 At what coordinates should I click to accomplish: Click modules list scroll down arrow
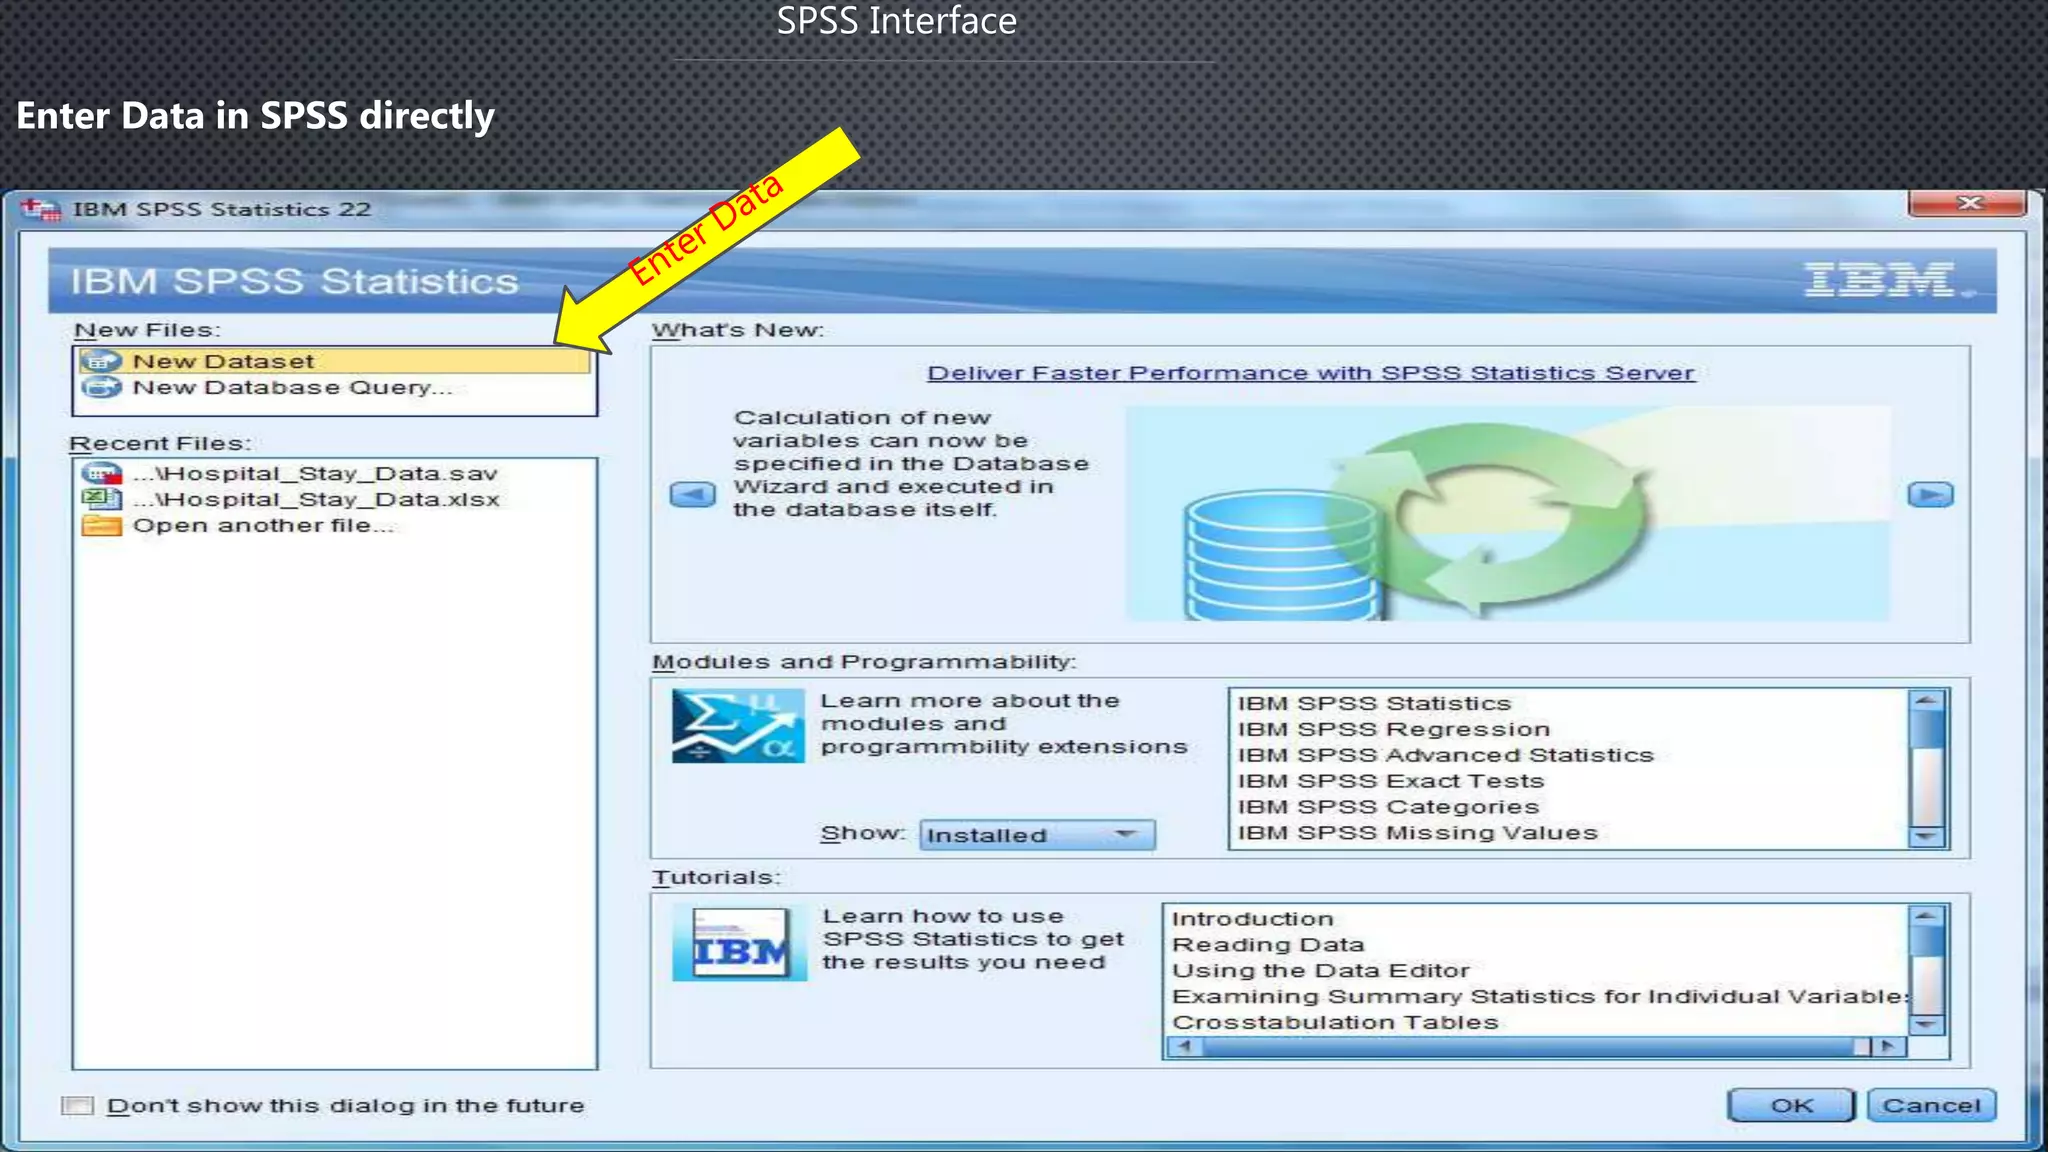1927,837
